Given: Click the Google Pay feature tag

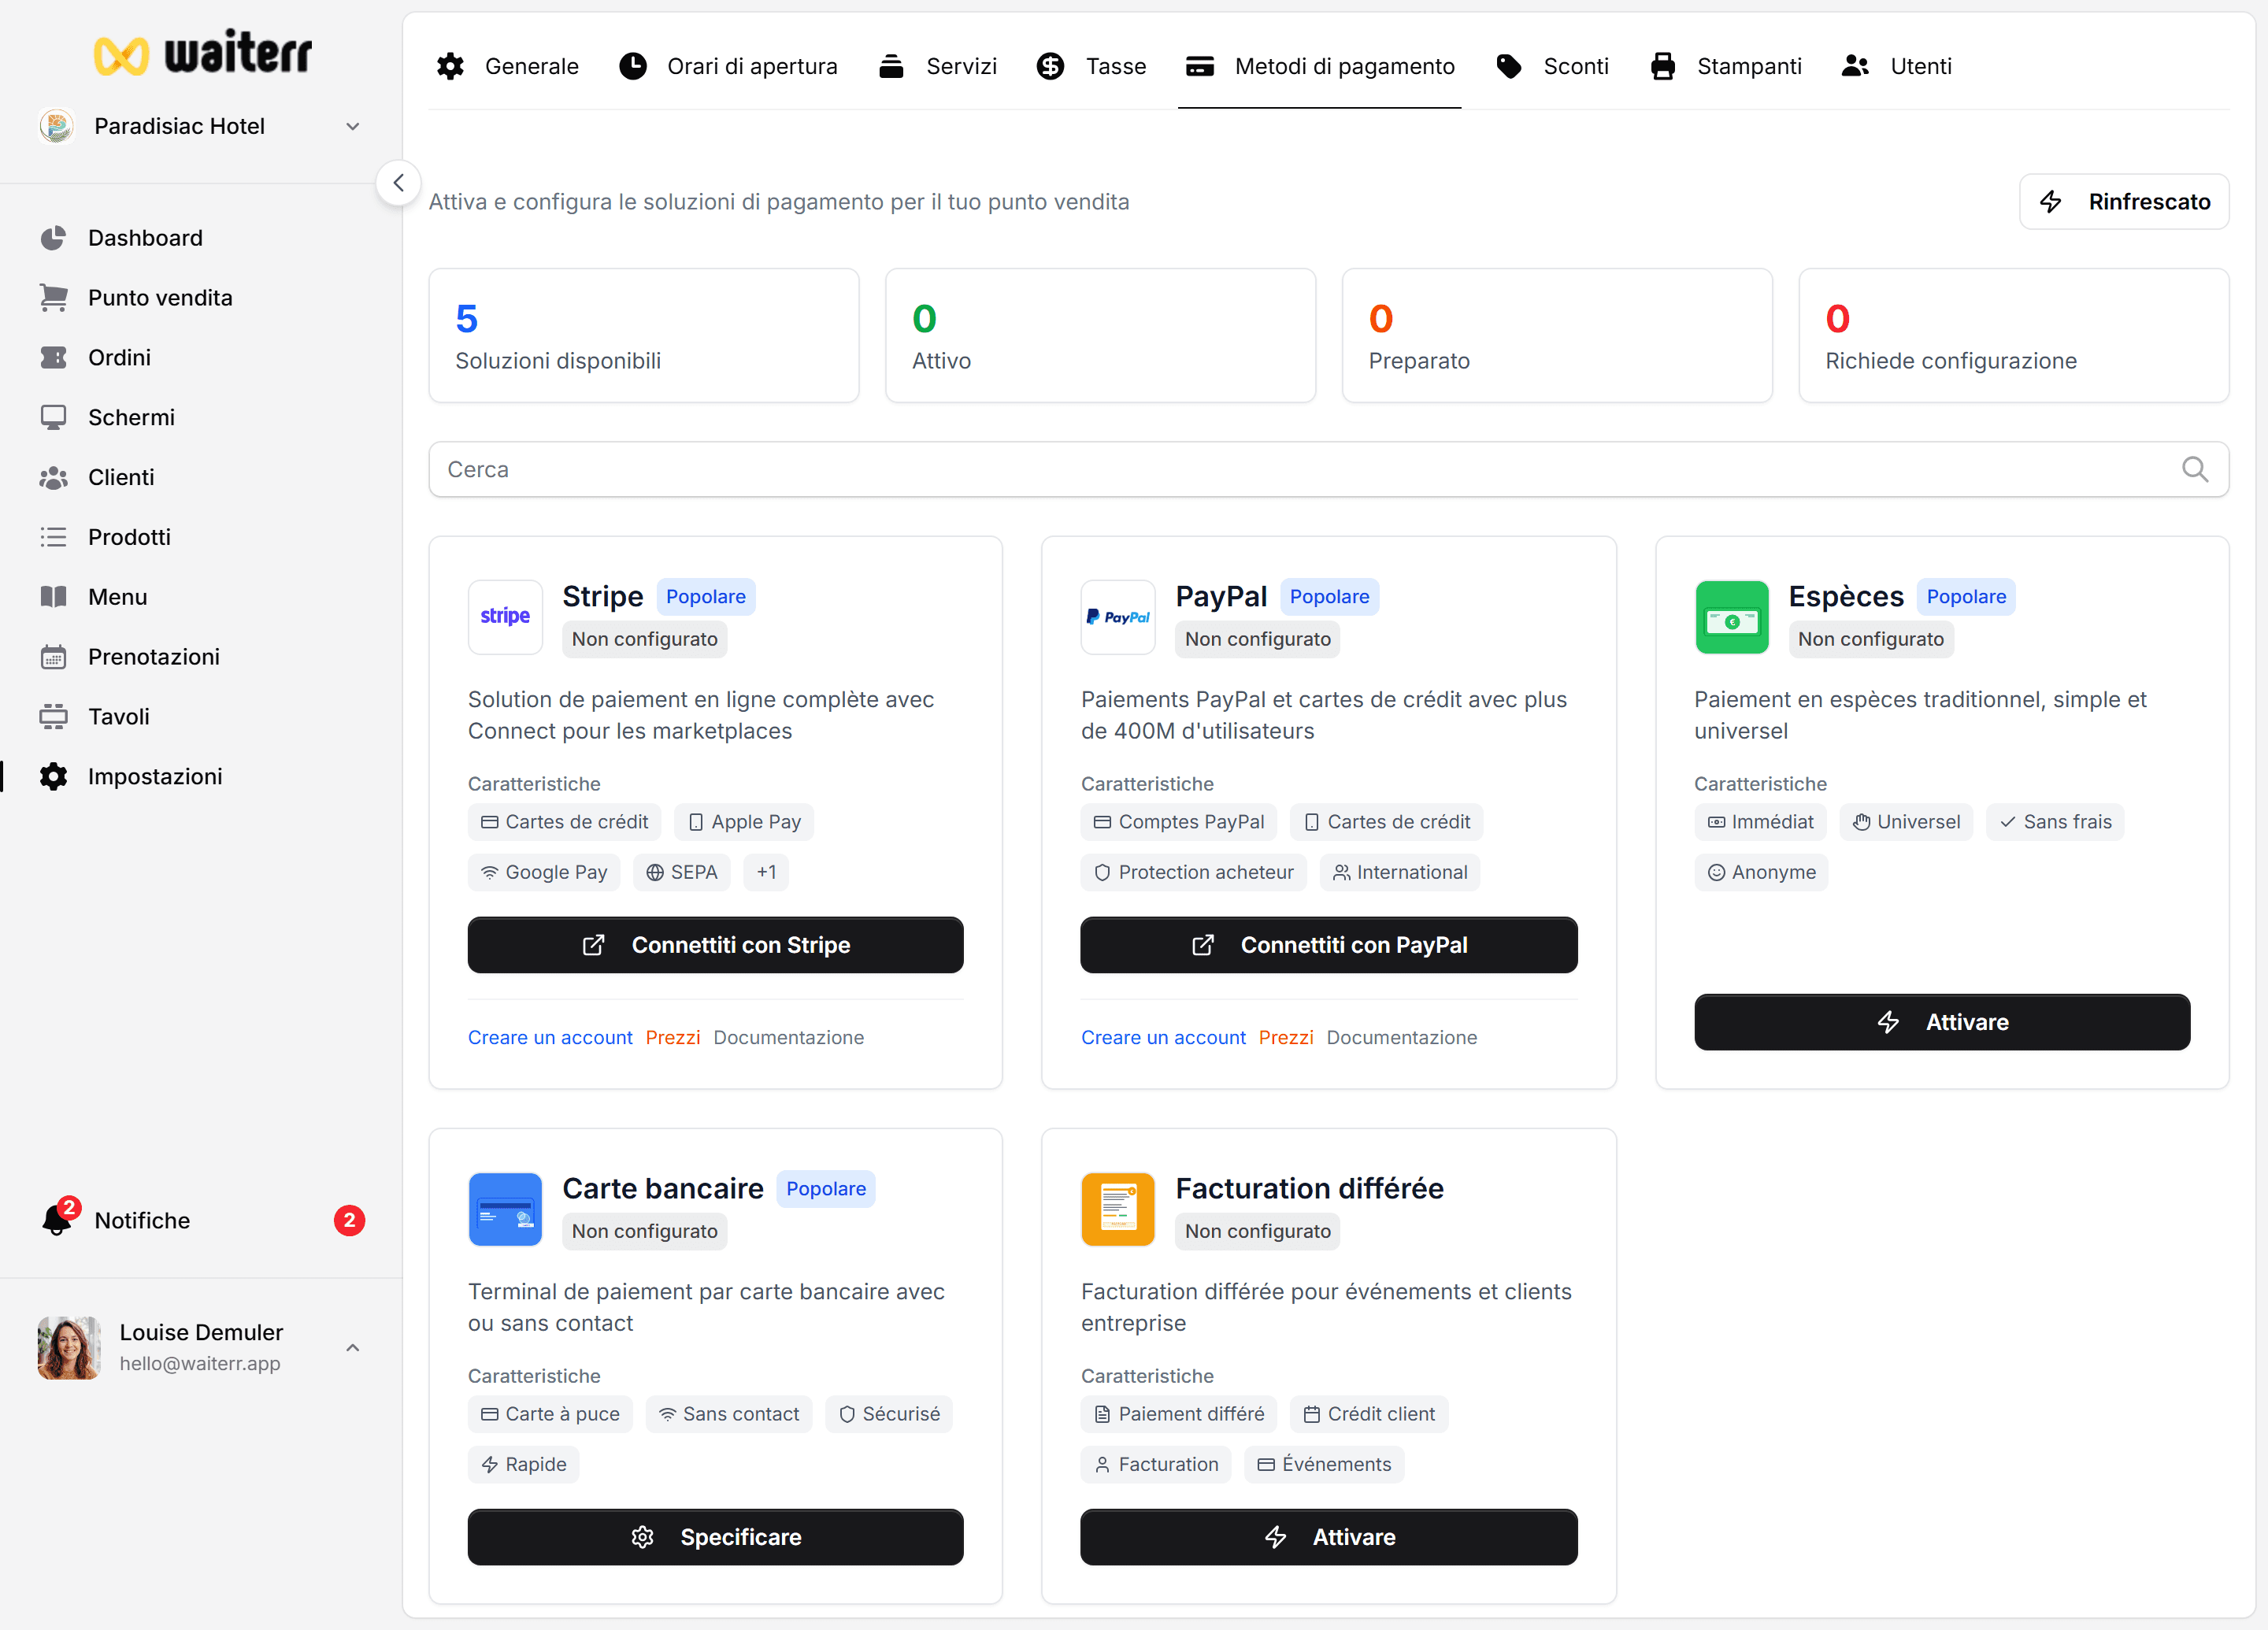Looking at the screenshot, I should pyautogui.click(x=544, y=872).
